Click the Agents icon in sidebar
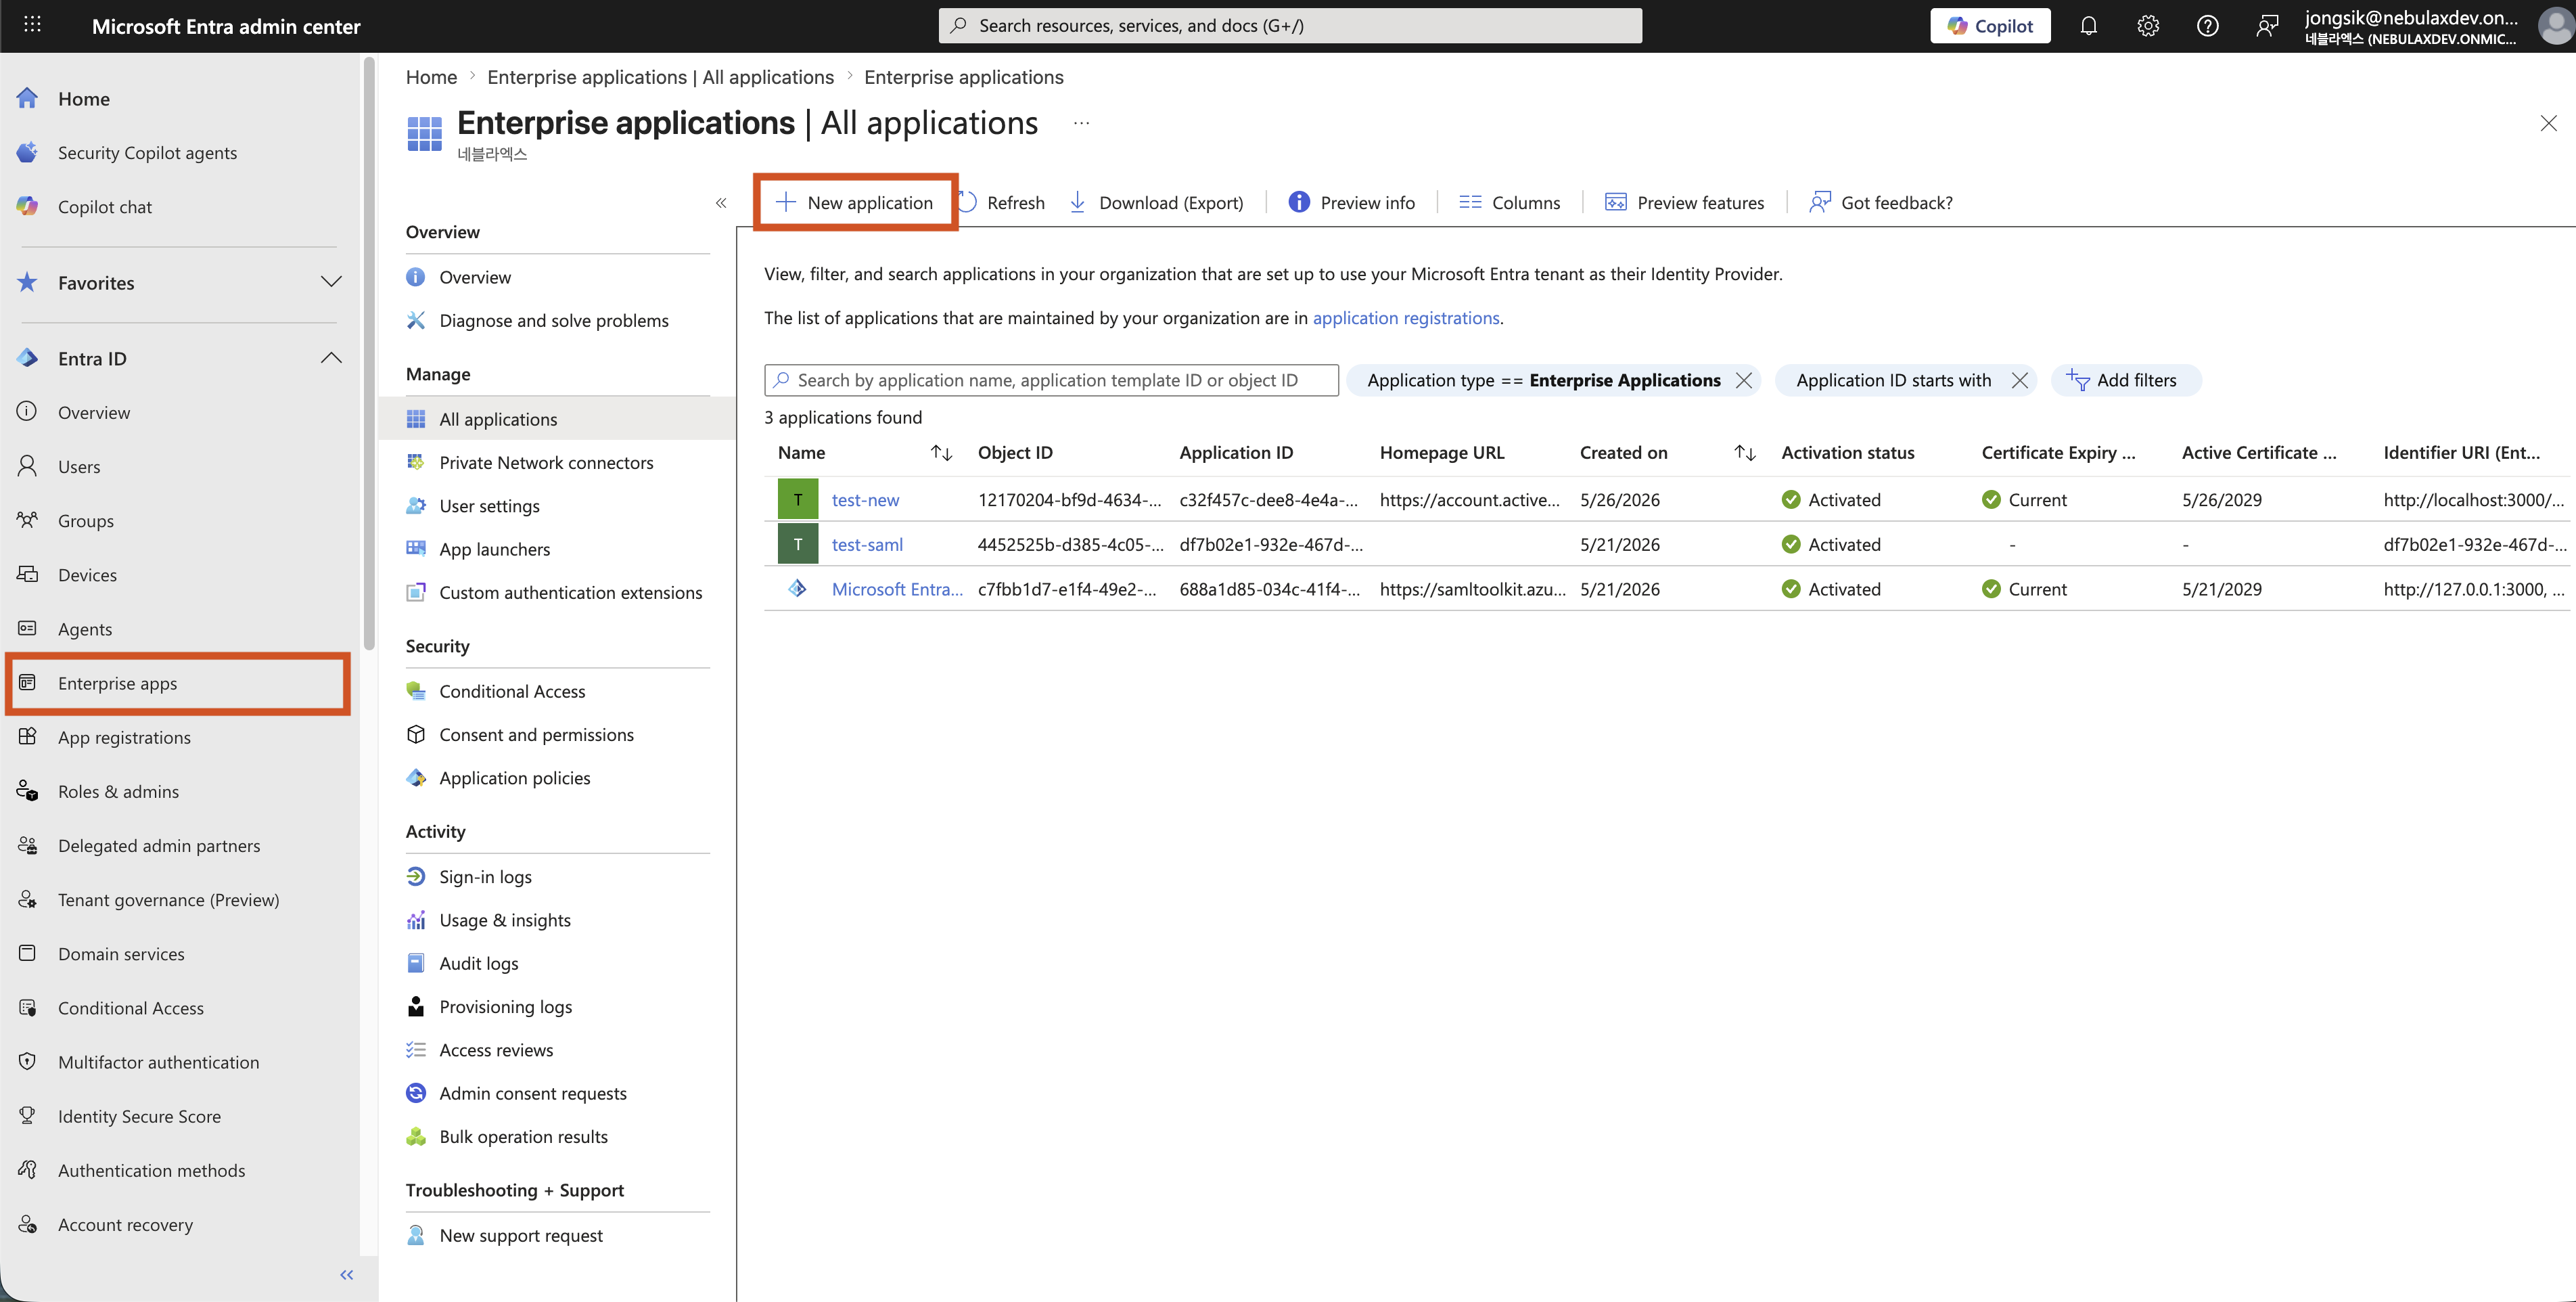Image resolution: width=2576 pixels, height=1302 pixels. click(28, 628)
